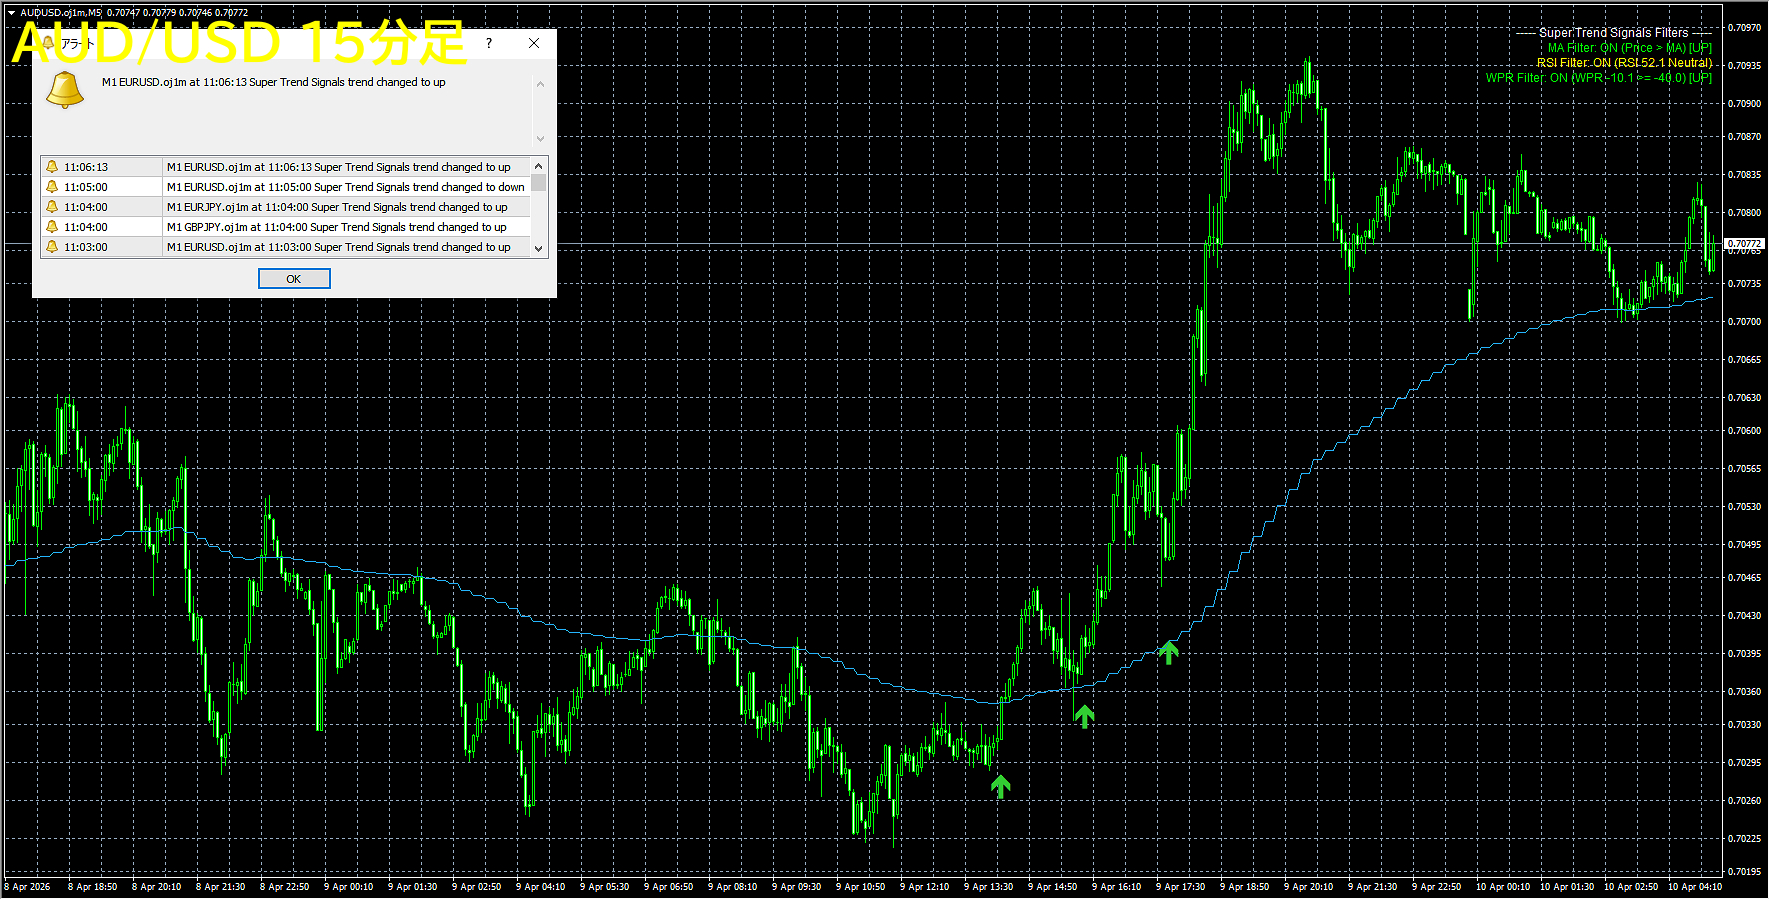The width and height of the screenshot is (1770, 900).
Task: Click the highest green up-arrow signal on chart
Action: pos(1168,652)
